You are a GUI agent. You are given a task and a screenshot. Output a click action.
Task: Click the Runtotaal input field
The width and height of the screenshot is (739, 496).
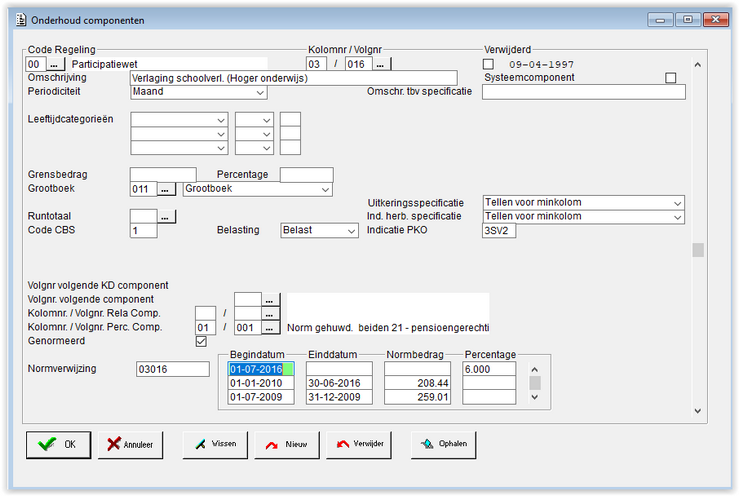click(143, 217)
